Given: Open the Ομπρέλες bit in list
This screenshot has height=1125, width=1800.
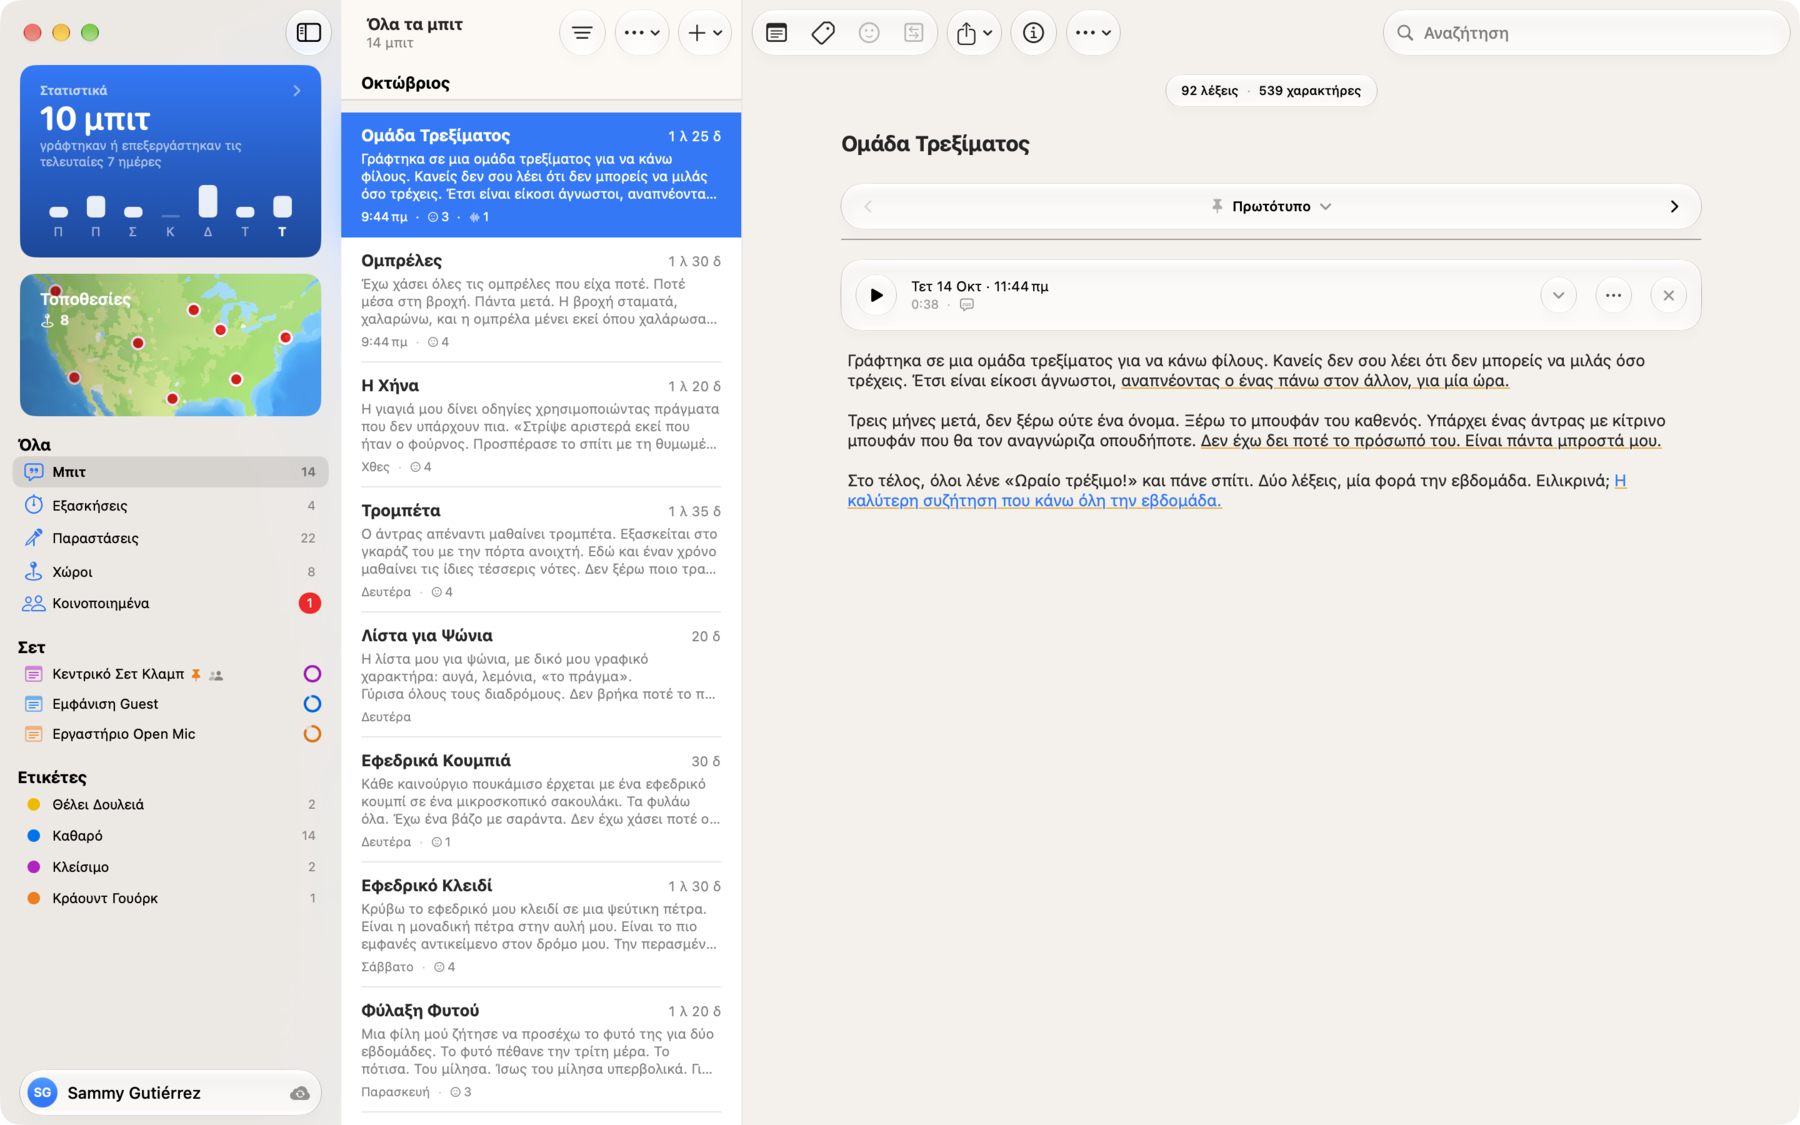Looking at the screenshot, I should 541,300.
